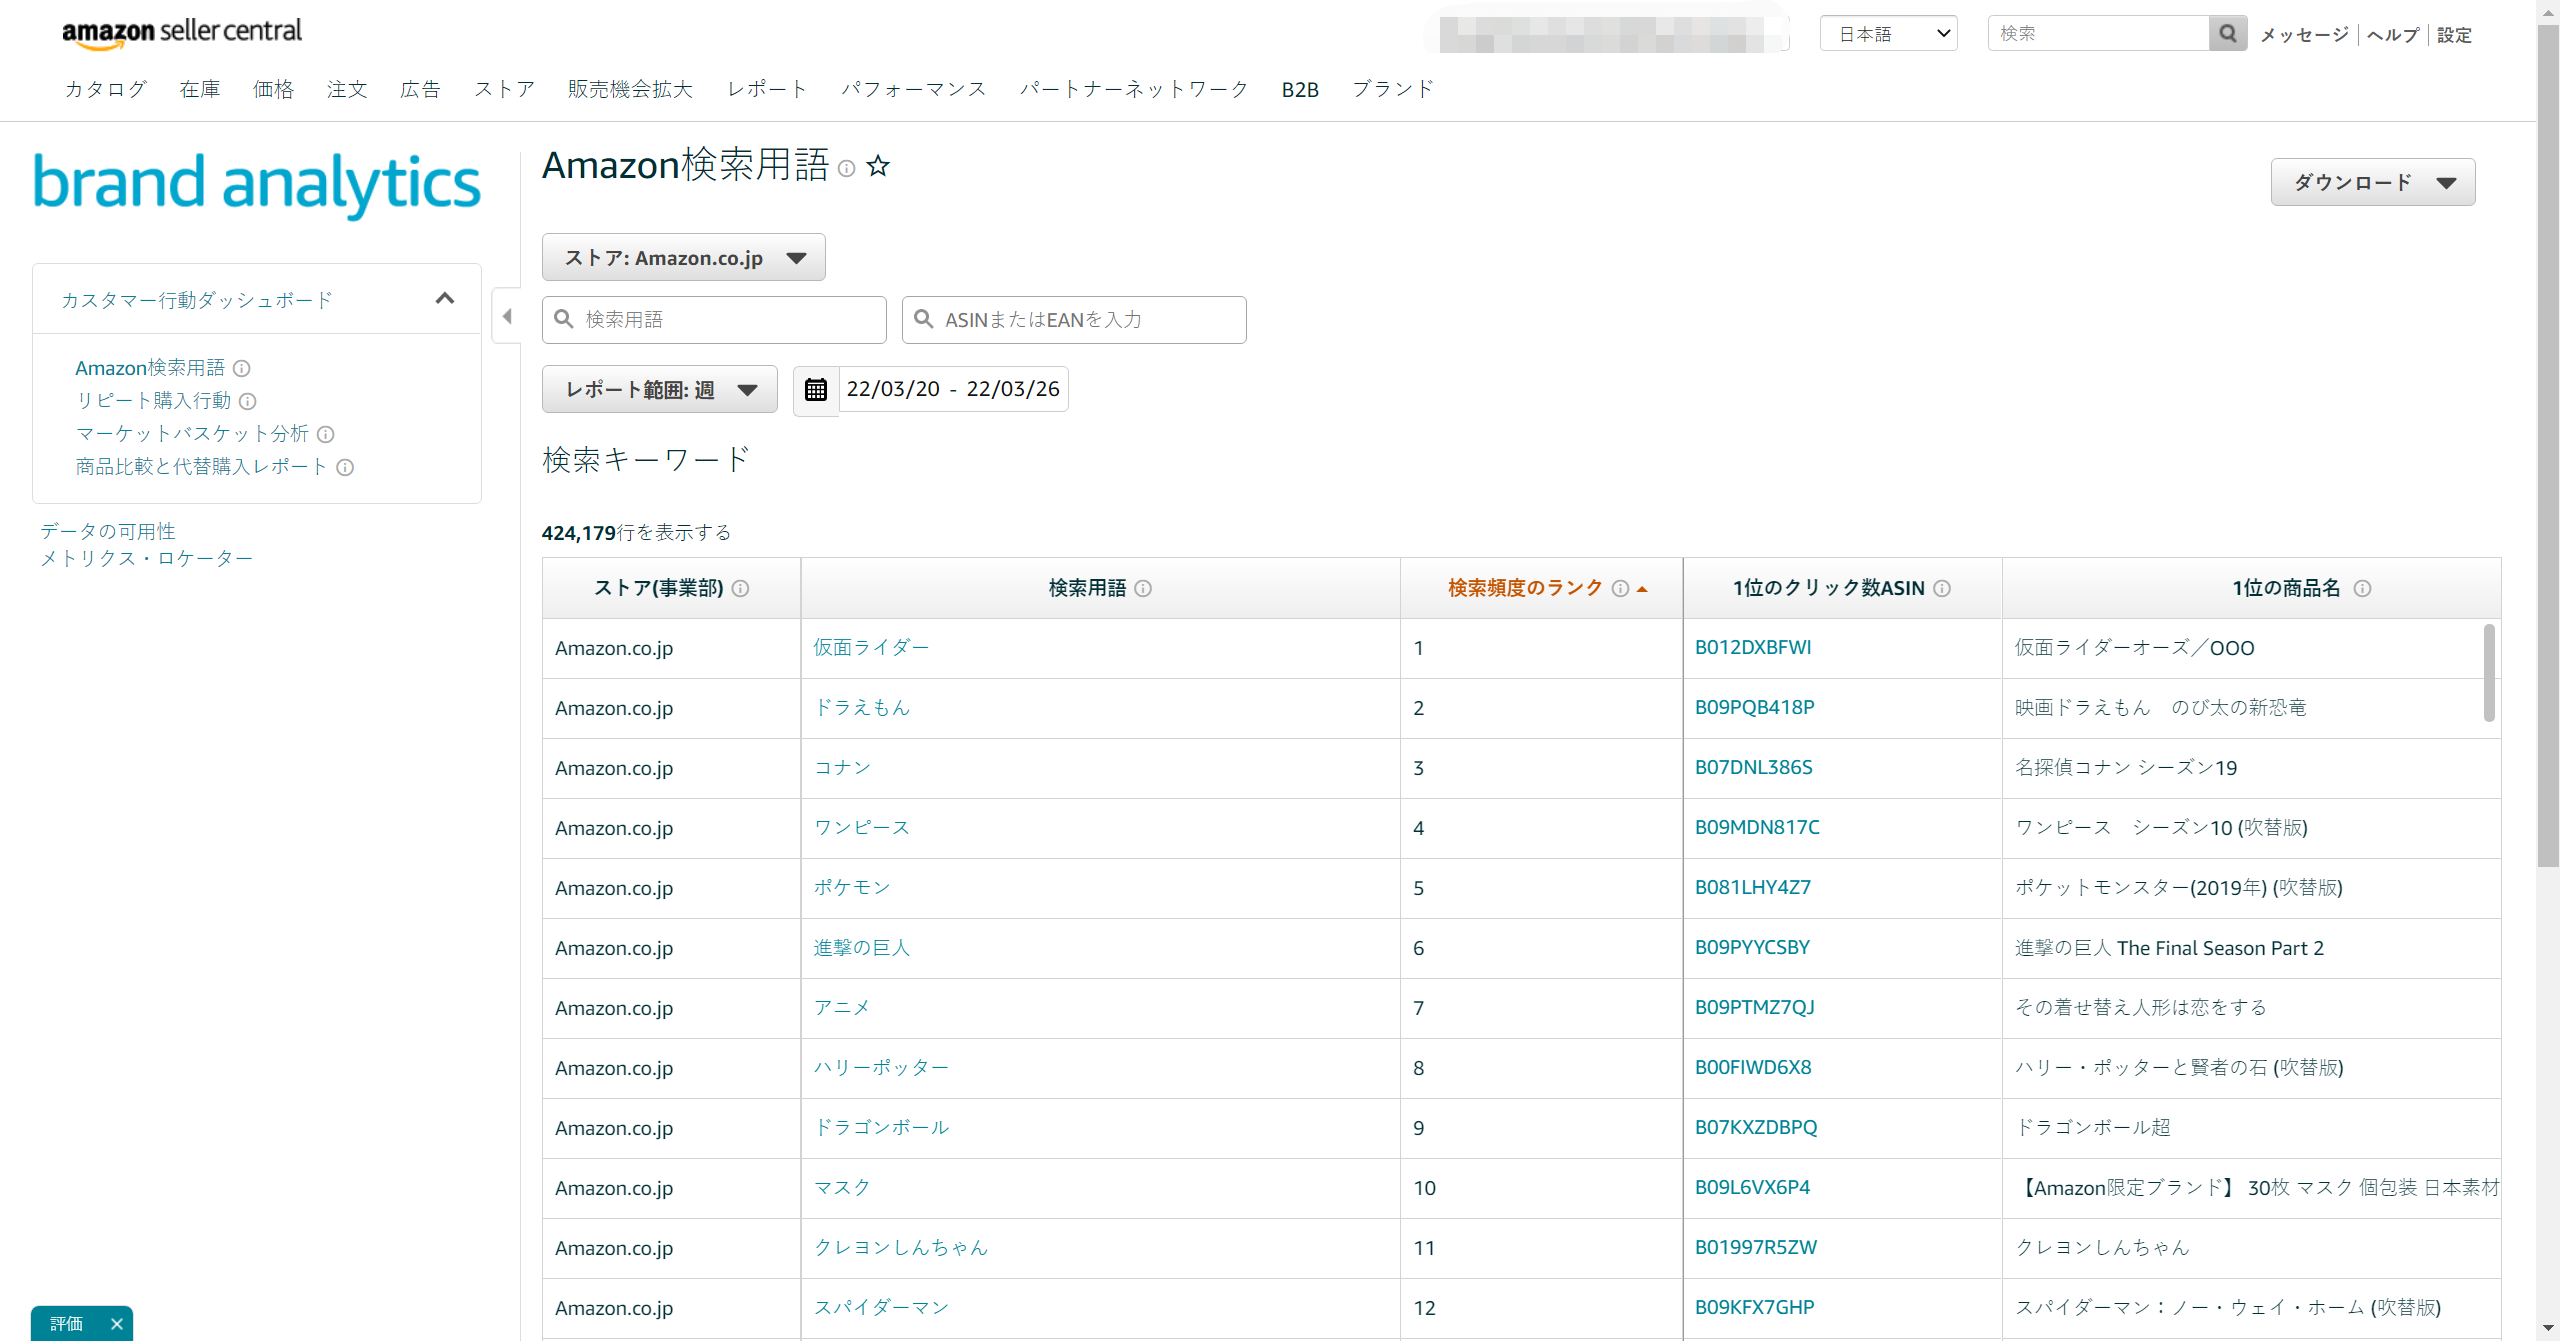Click the Amazon seller central logo
Screen dimensions: 2560x1341
point(181,32)
